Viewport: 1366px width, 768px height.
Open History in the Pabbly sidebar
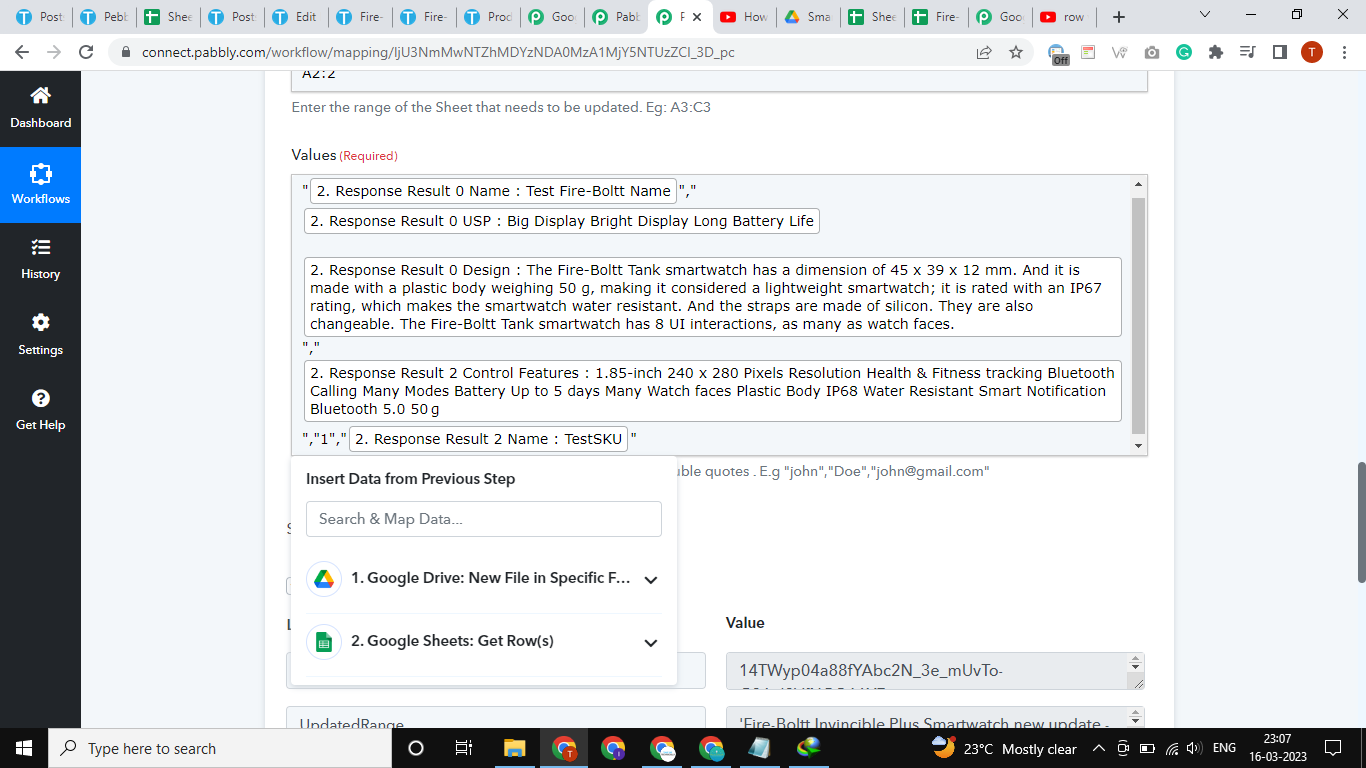(x=40, y=260)
